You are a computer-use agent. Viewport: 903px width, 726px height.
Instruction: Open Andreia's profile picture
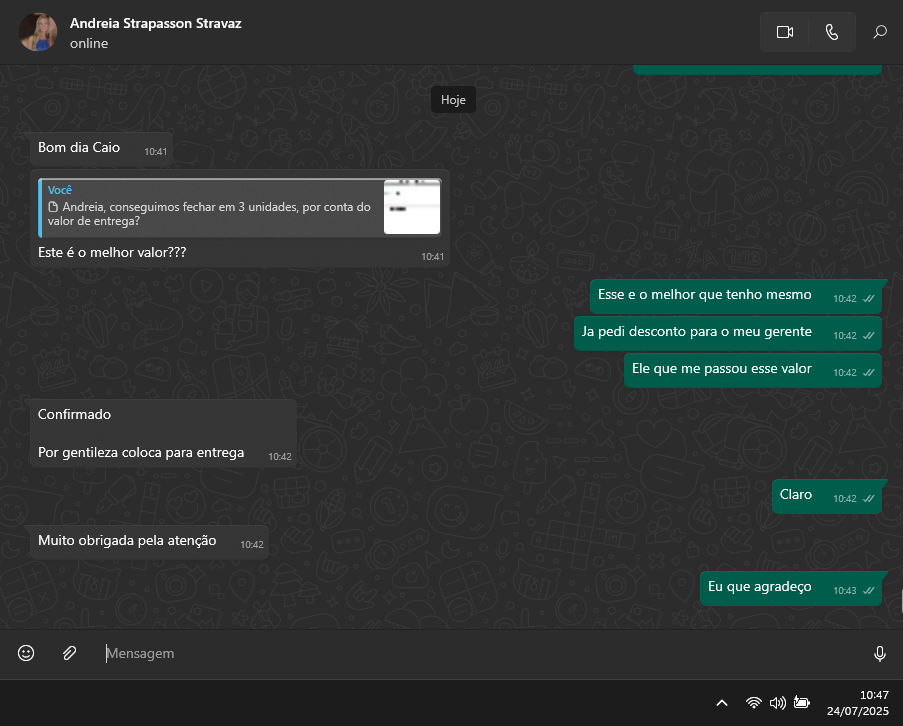[x=38, y=32]
